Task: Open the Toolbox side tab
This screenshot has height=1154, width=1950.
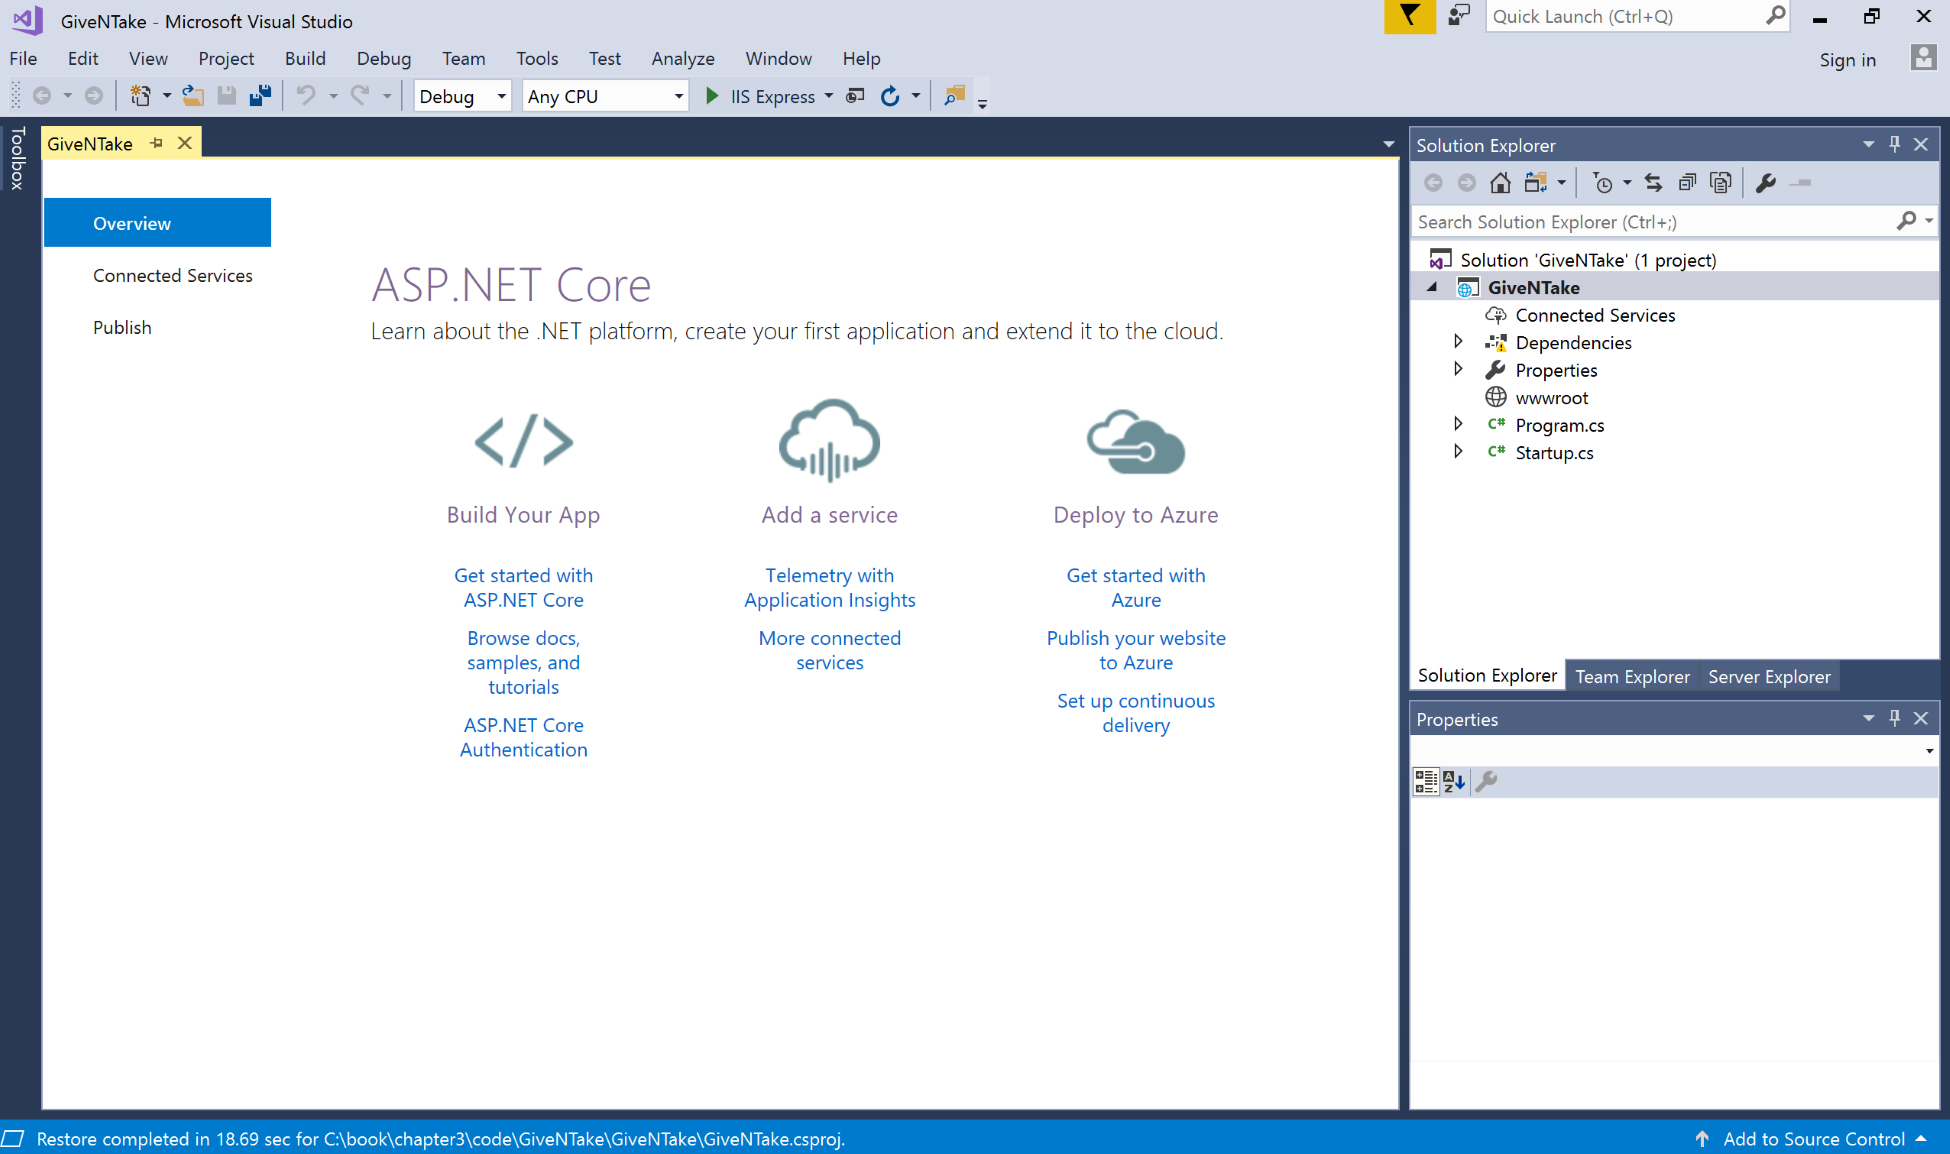Action: (x=17, y=157)
